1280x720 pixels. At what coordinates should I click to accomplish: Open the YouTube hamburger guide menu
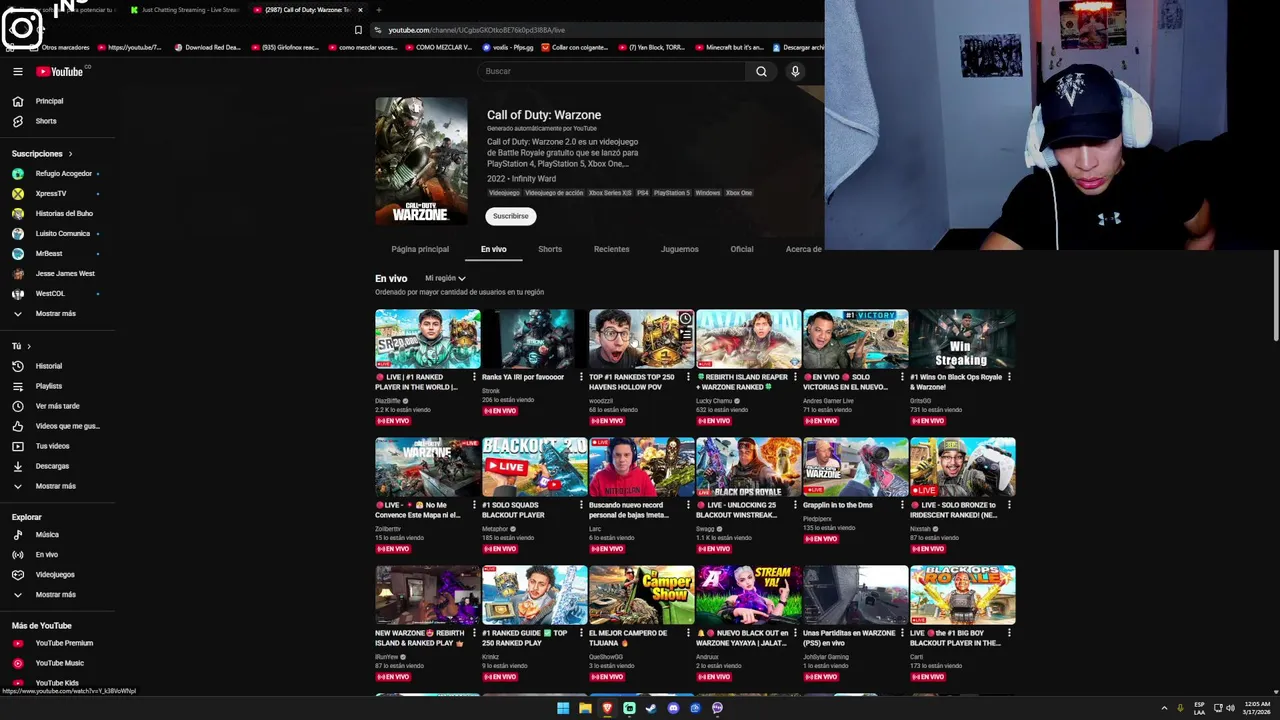(17, 71)
